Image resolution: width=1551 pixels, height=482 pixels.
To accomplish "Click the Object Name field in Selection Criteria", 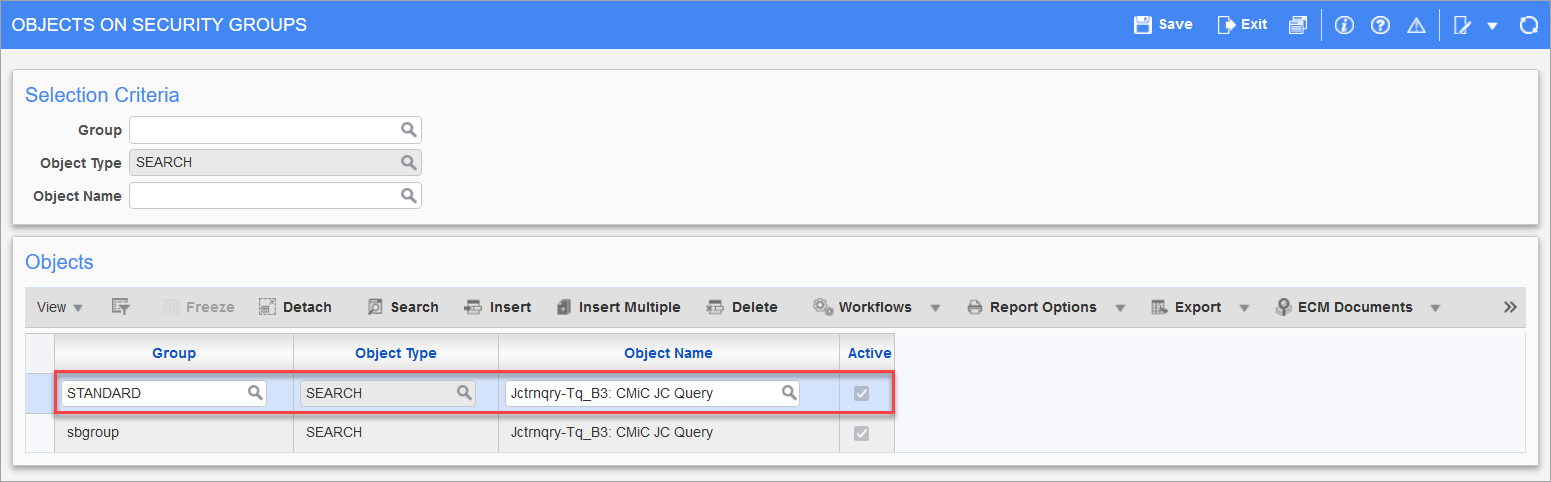I will [264, 196].
